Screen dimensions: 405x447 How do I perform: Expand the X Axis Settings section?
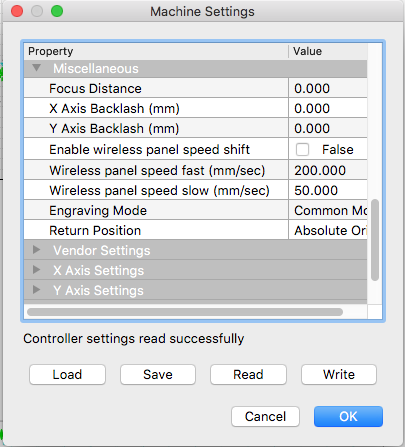pos(36,270)
